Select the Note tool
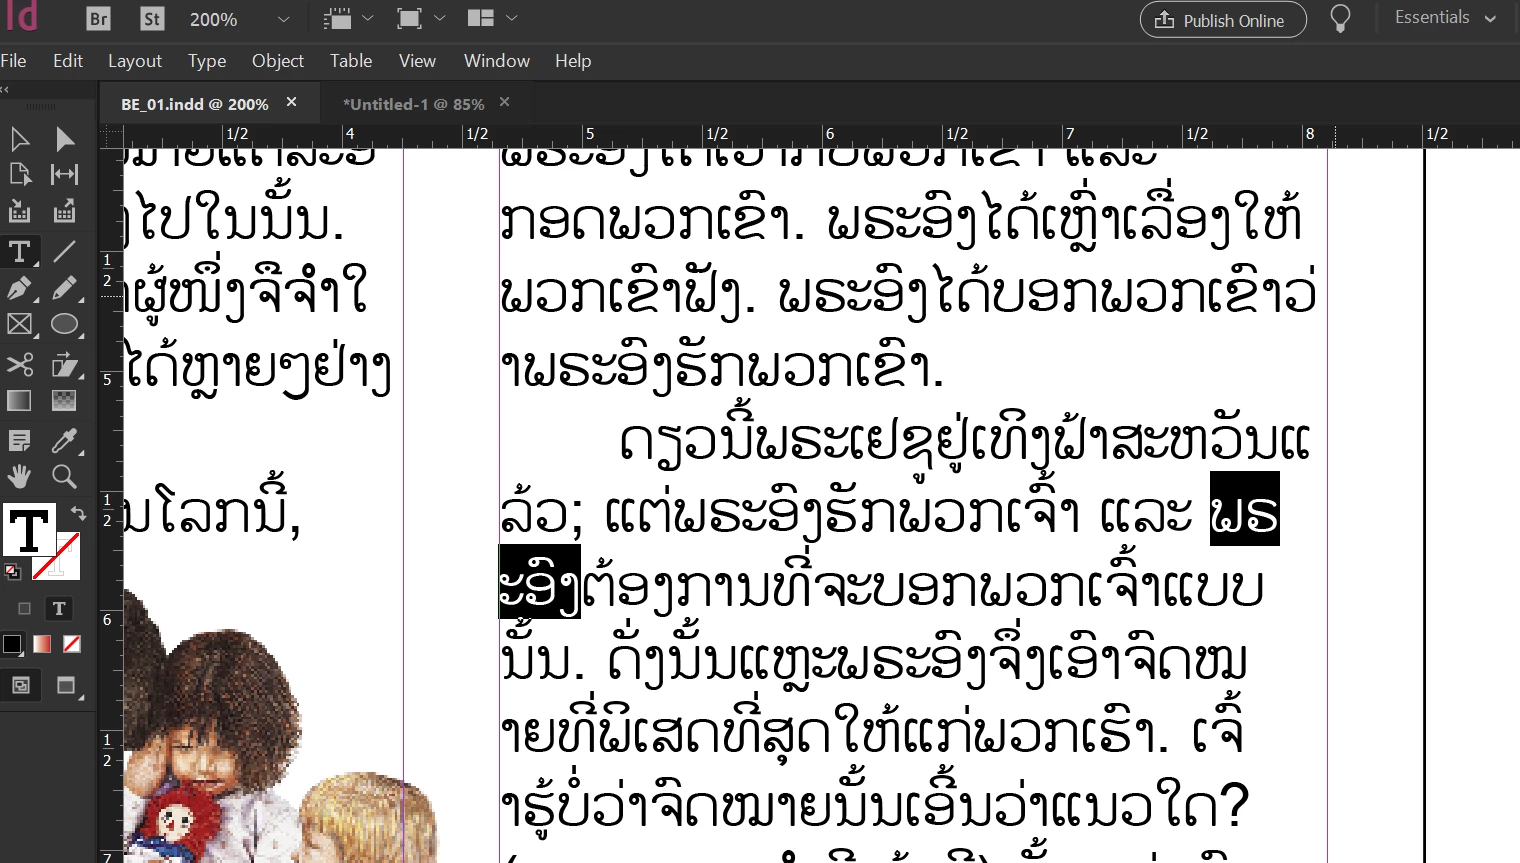 (x=19, y=440)
